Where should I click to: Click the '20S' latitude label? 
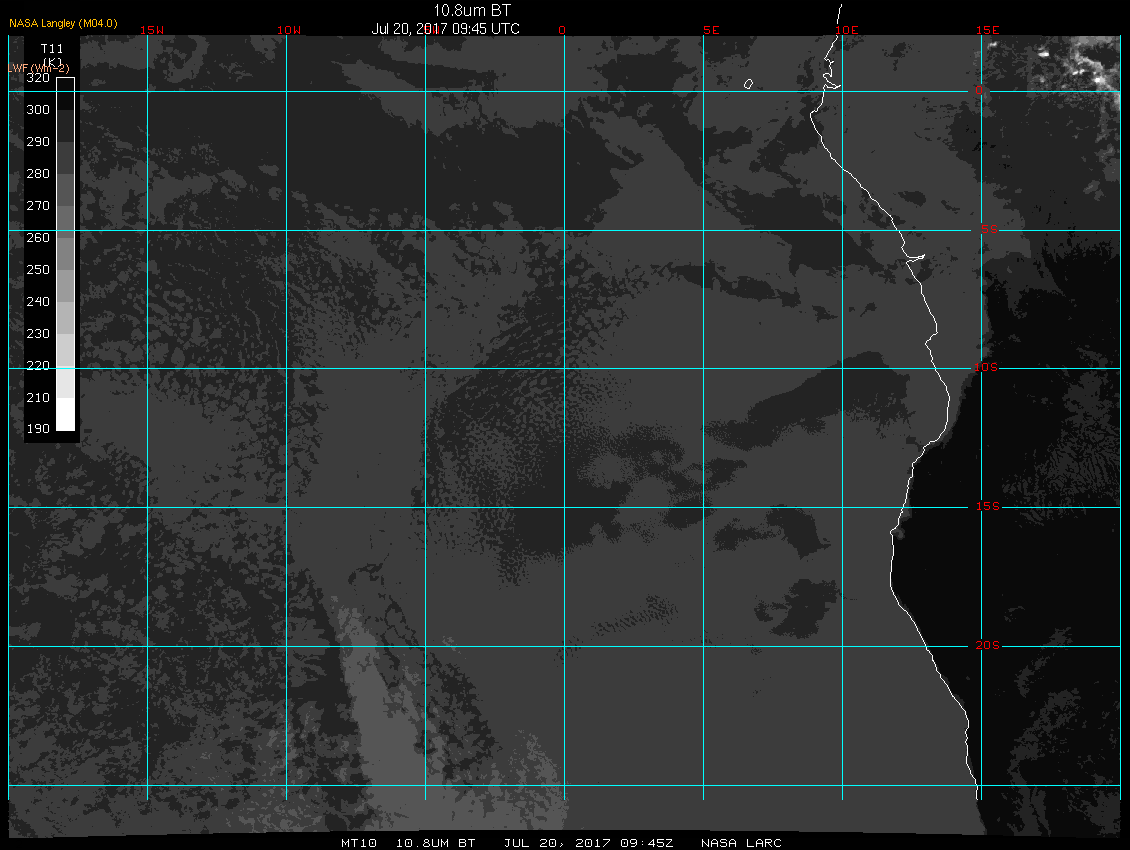click(x=987, y=645)
